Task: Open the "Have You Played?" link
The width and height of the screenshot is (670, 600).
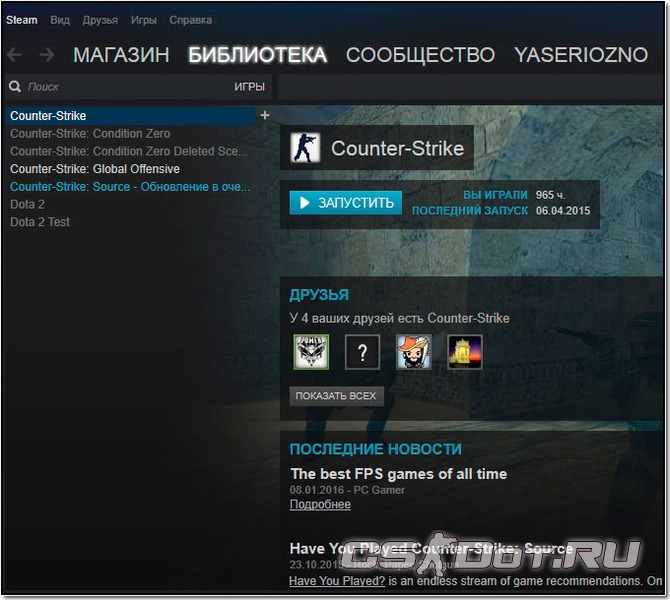Action: (x=337, y=581)
